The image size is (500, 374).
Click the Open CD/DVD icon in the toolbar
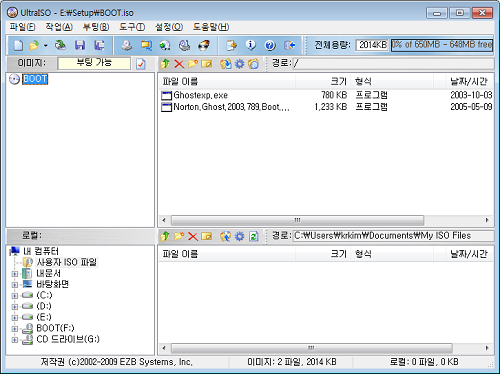60,45
